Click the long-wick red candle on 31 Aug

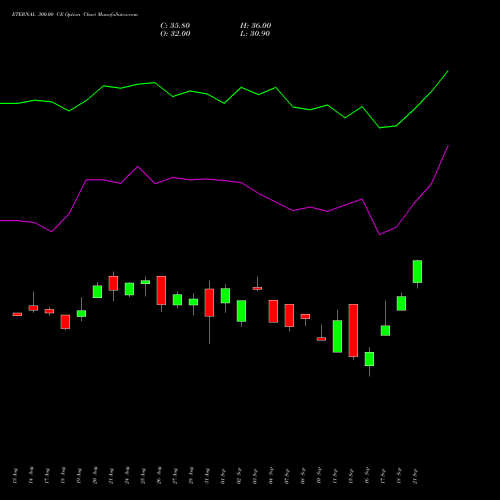click(209, 303)
